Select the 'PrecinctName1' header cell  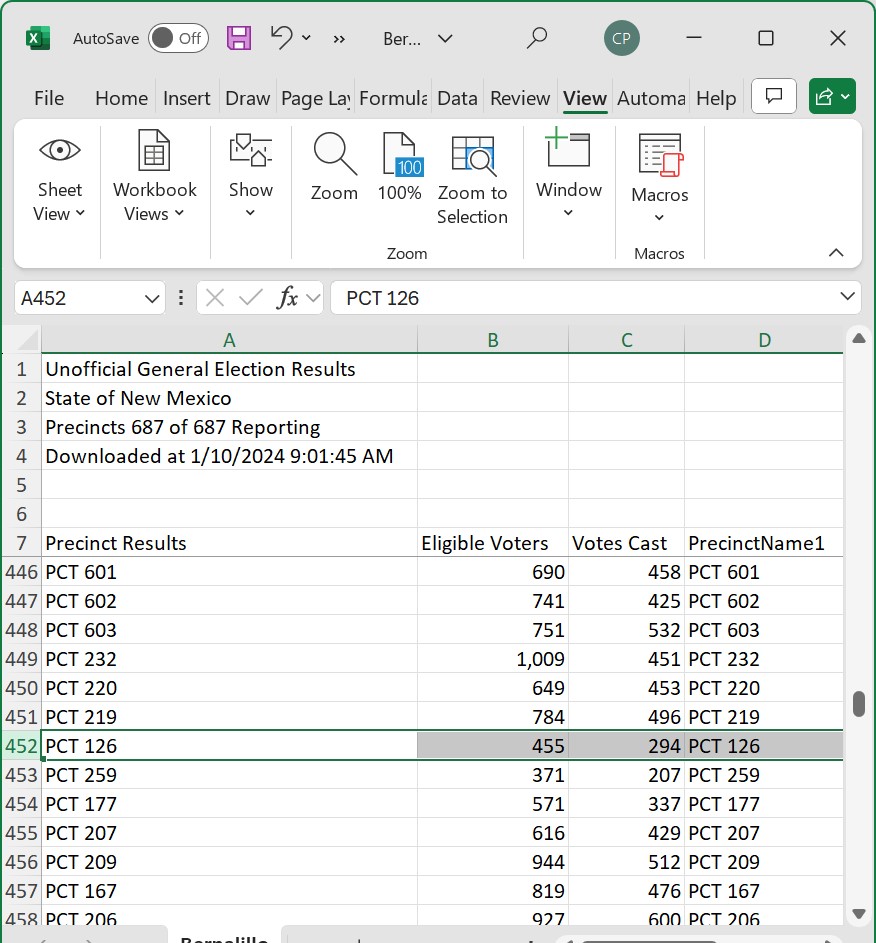[764, 543]
